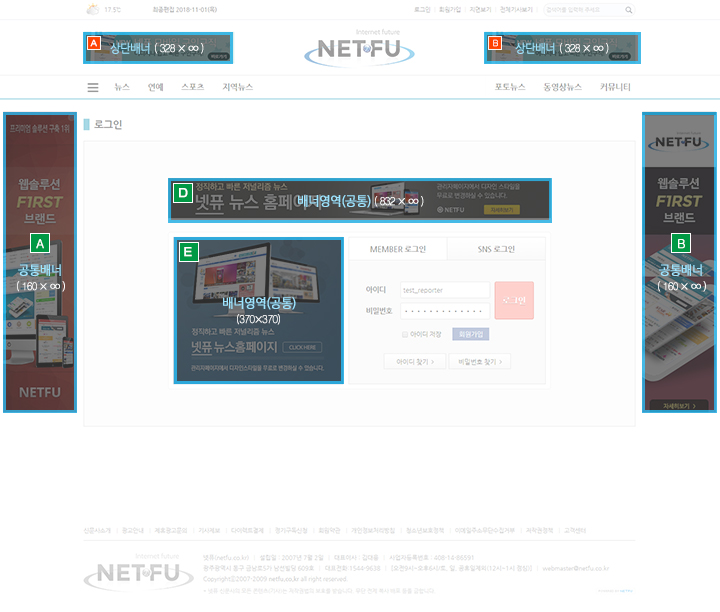Image resolution: width=720 pixels, height=612 pixels.
Task: Click the top banner marked B
Action: coord(562,48)
